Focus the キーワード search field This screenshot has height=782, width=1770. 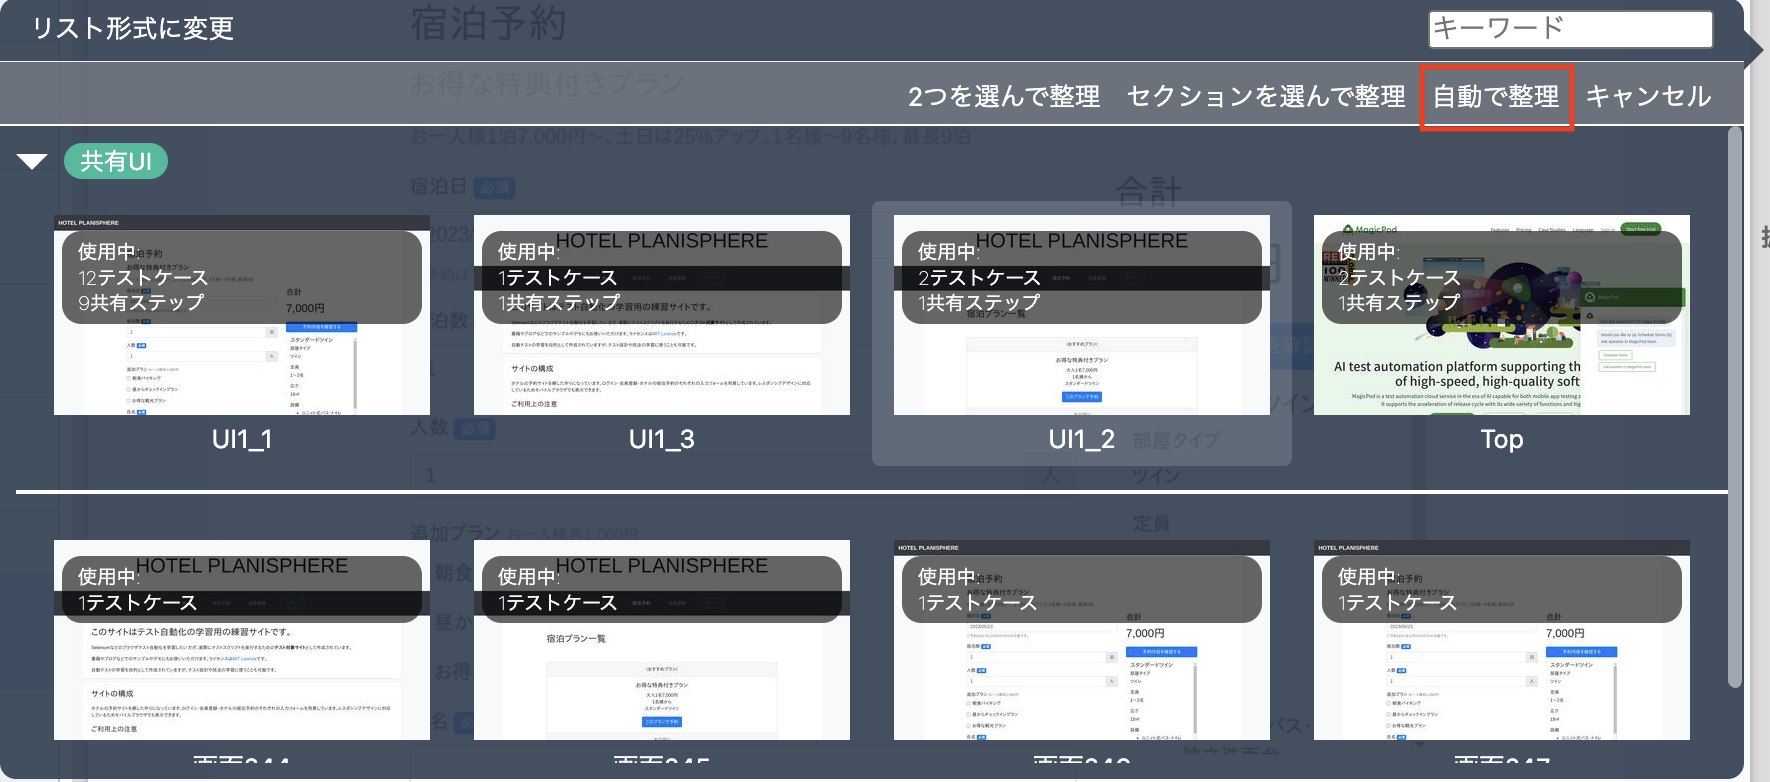(1570, 29)
